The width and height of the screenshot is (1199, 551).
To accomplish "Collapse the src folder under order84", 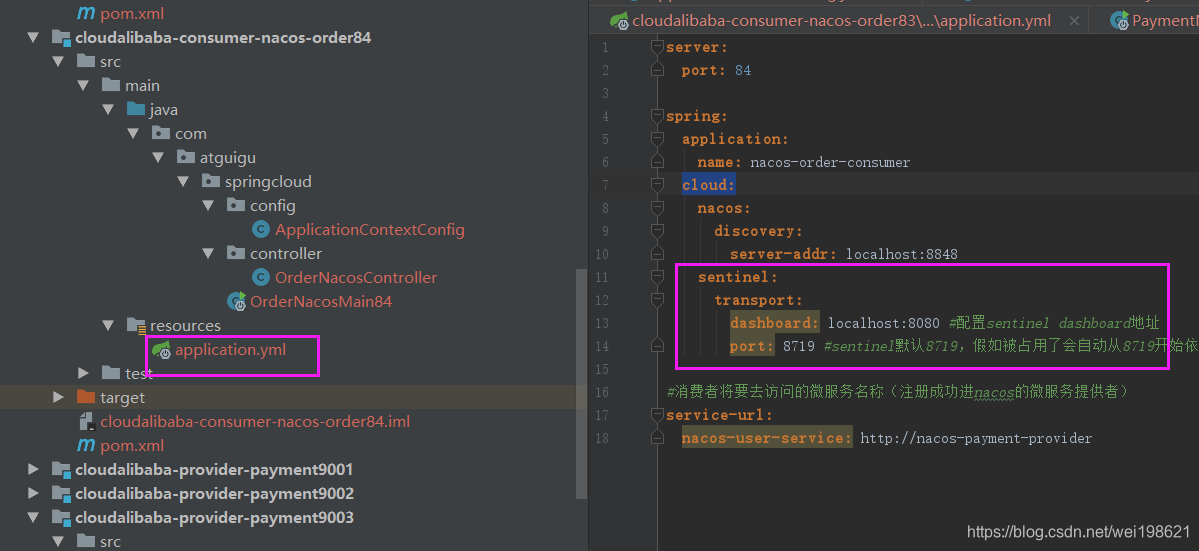I will point(58,62).
